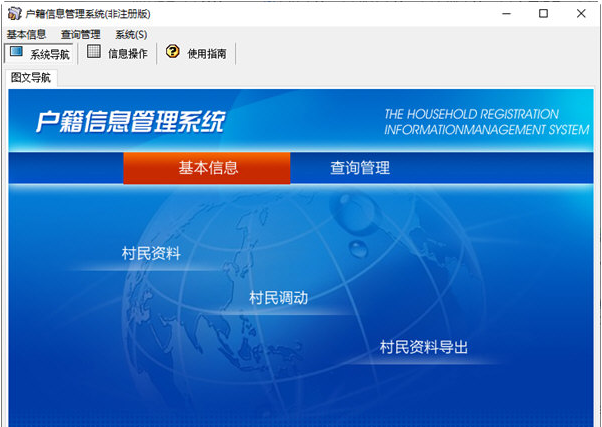Open the 系统(S) menu

[x=131, y=35]
